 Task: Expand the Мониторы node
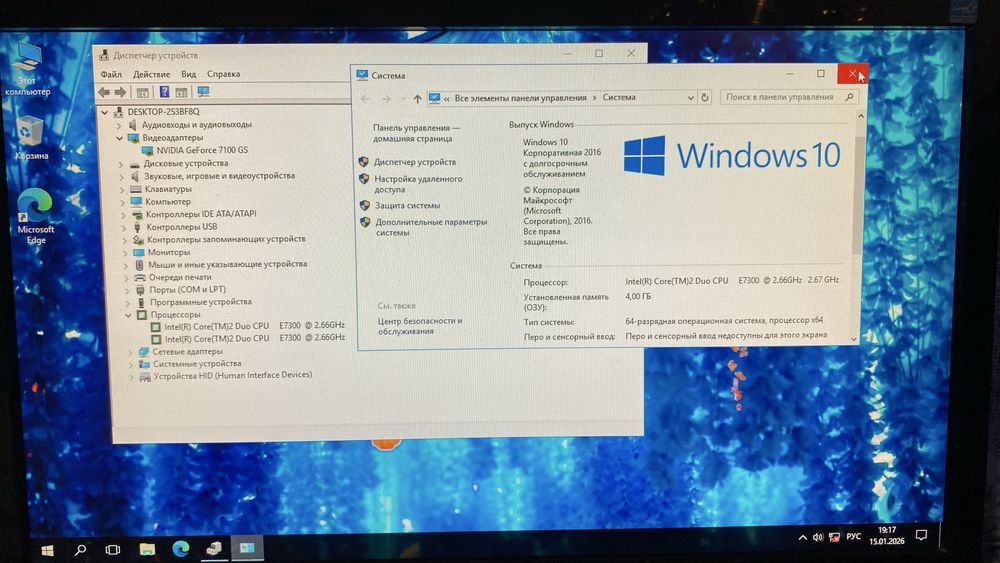pyautogui.click(x=125, y=253)
